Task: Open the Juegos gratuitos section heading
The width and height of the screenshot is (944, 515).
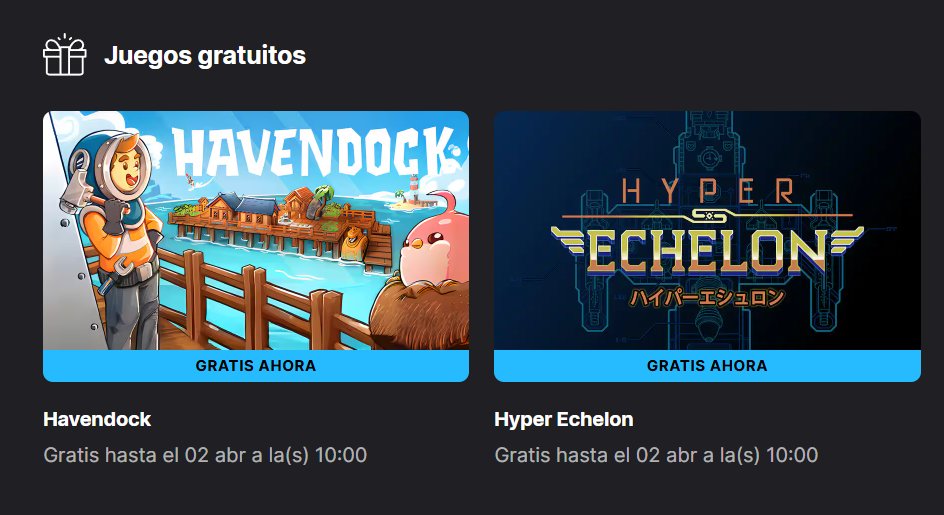Action: tap(205, 55)
